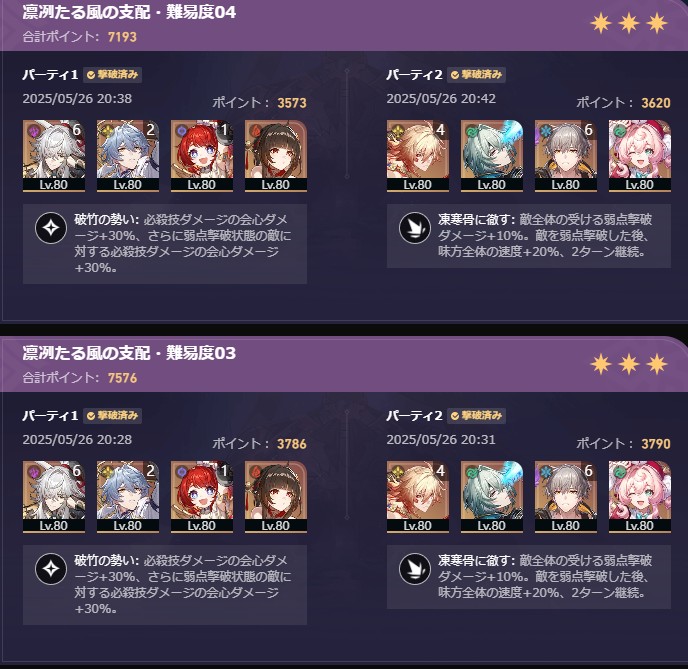
Task: Click 撃破済み badge for difficulty 04 party 2
Action: click(476, 75)
